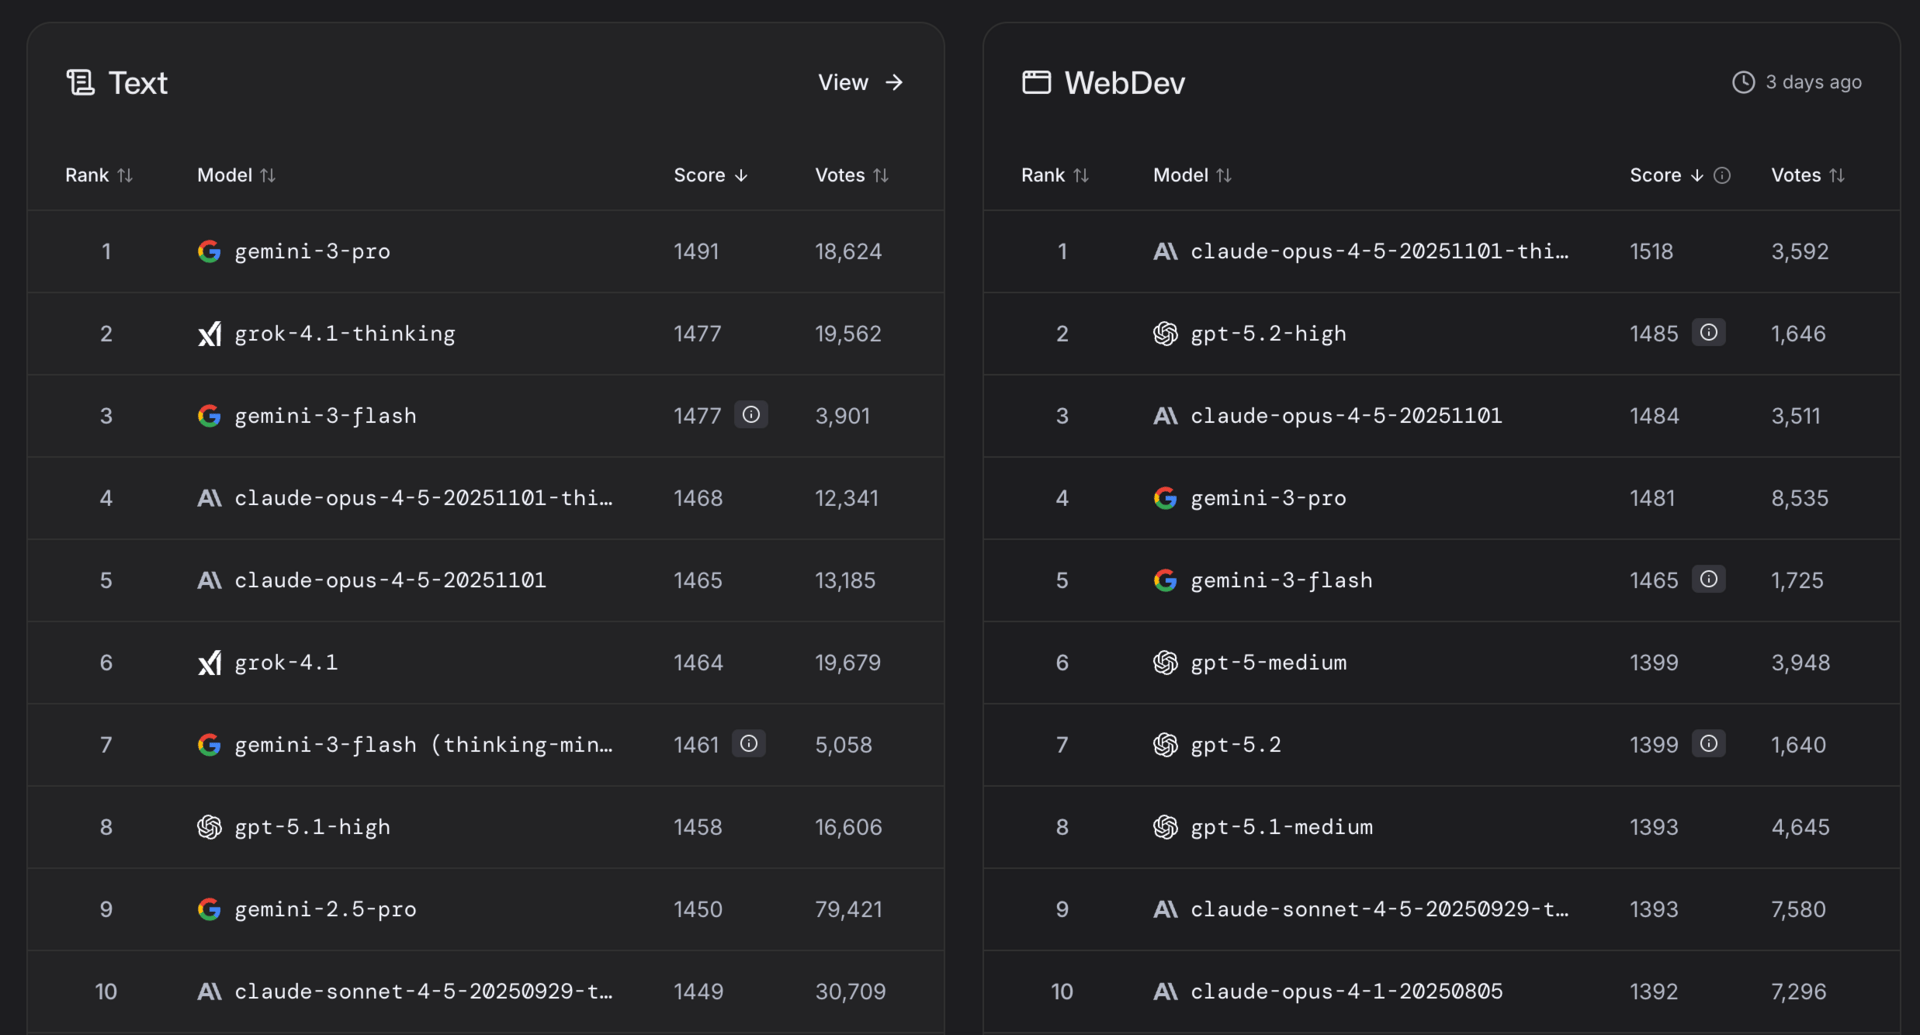Viewport: 1920px width, 1035px height.
Task: Click the xAI logo beside grok-4.1-thinking
Action: pos(209,334)
